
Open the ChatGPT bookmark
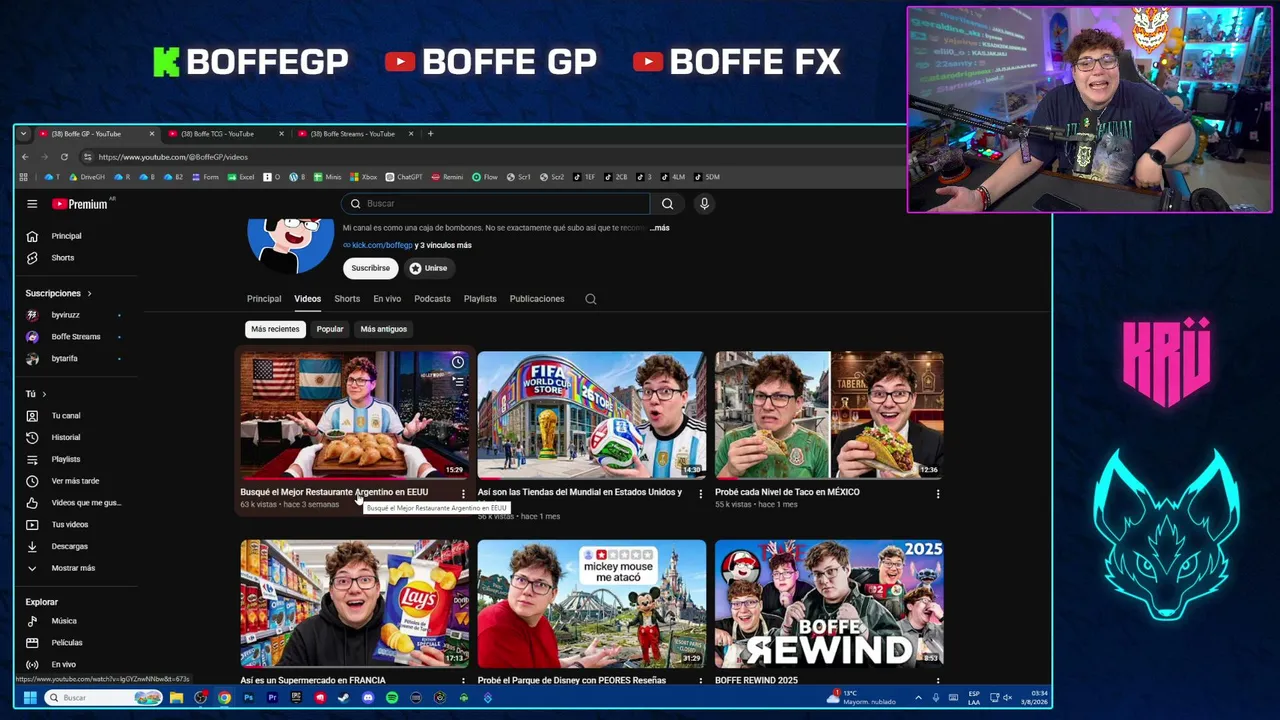[x=404, y=177]
